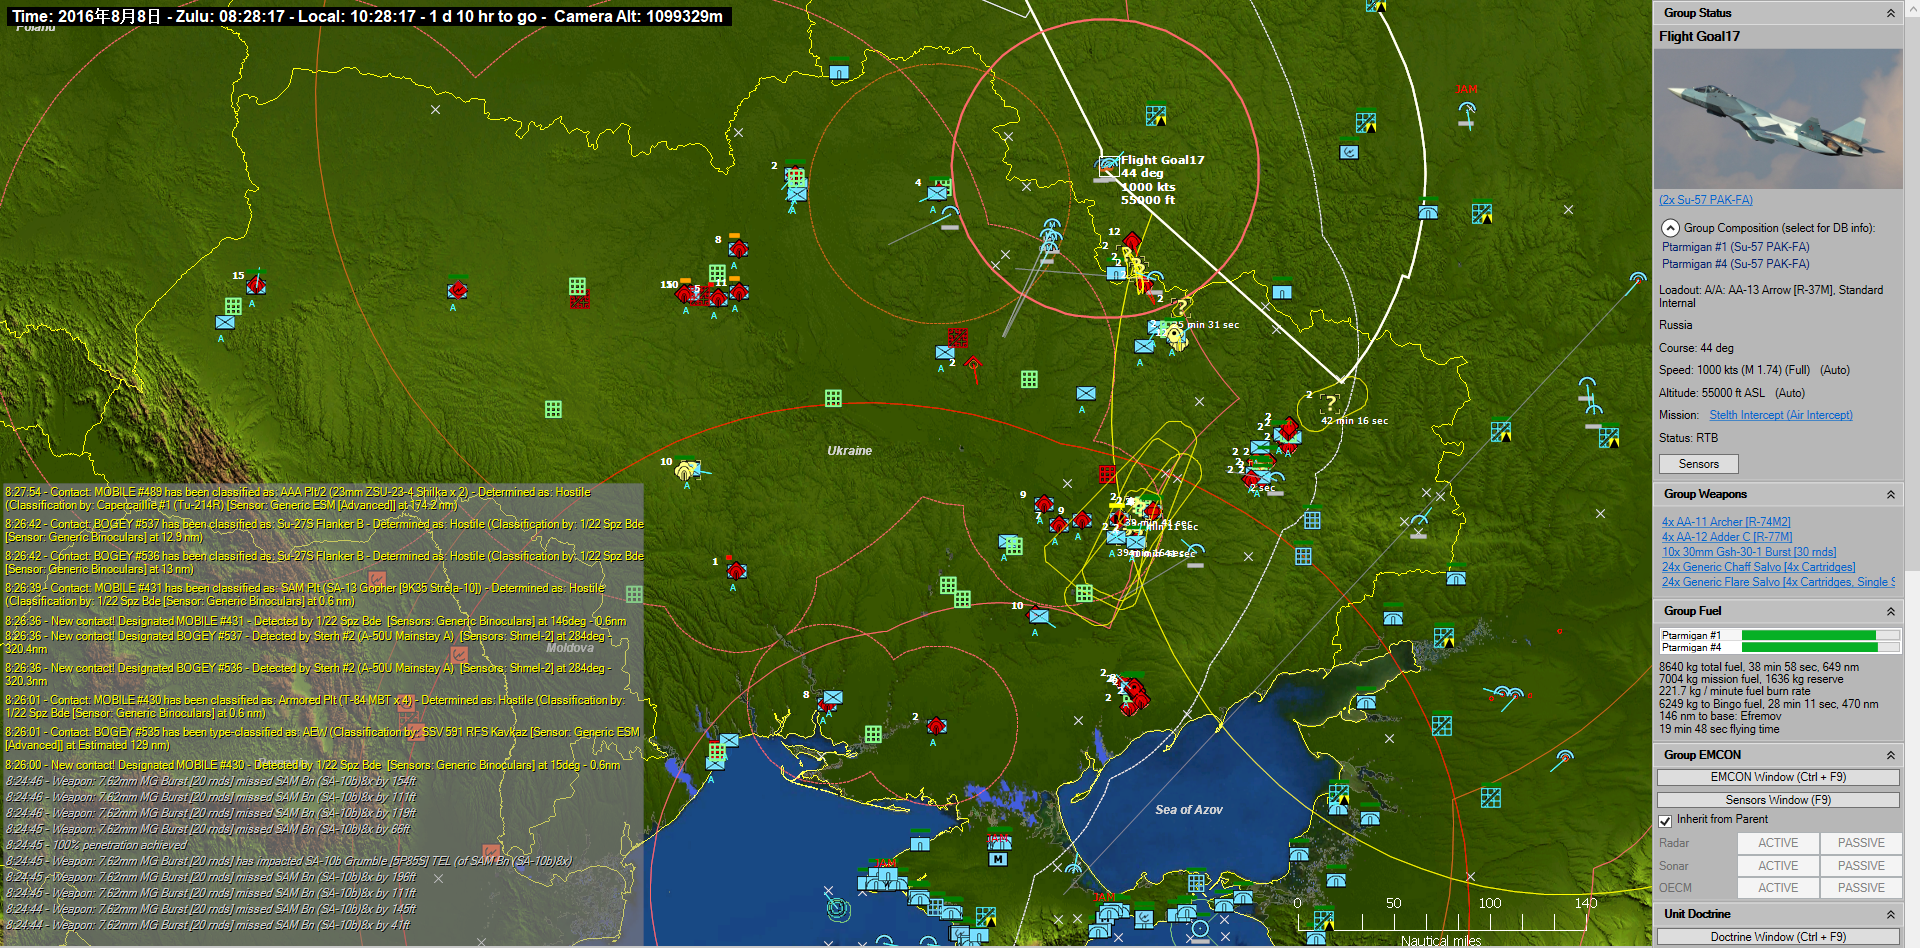Click the 8:26:39 MOBILE #431 log message
The image size is (1920, 948).
[305, 595]
